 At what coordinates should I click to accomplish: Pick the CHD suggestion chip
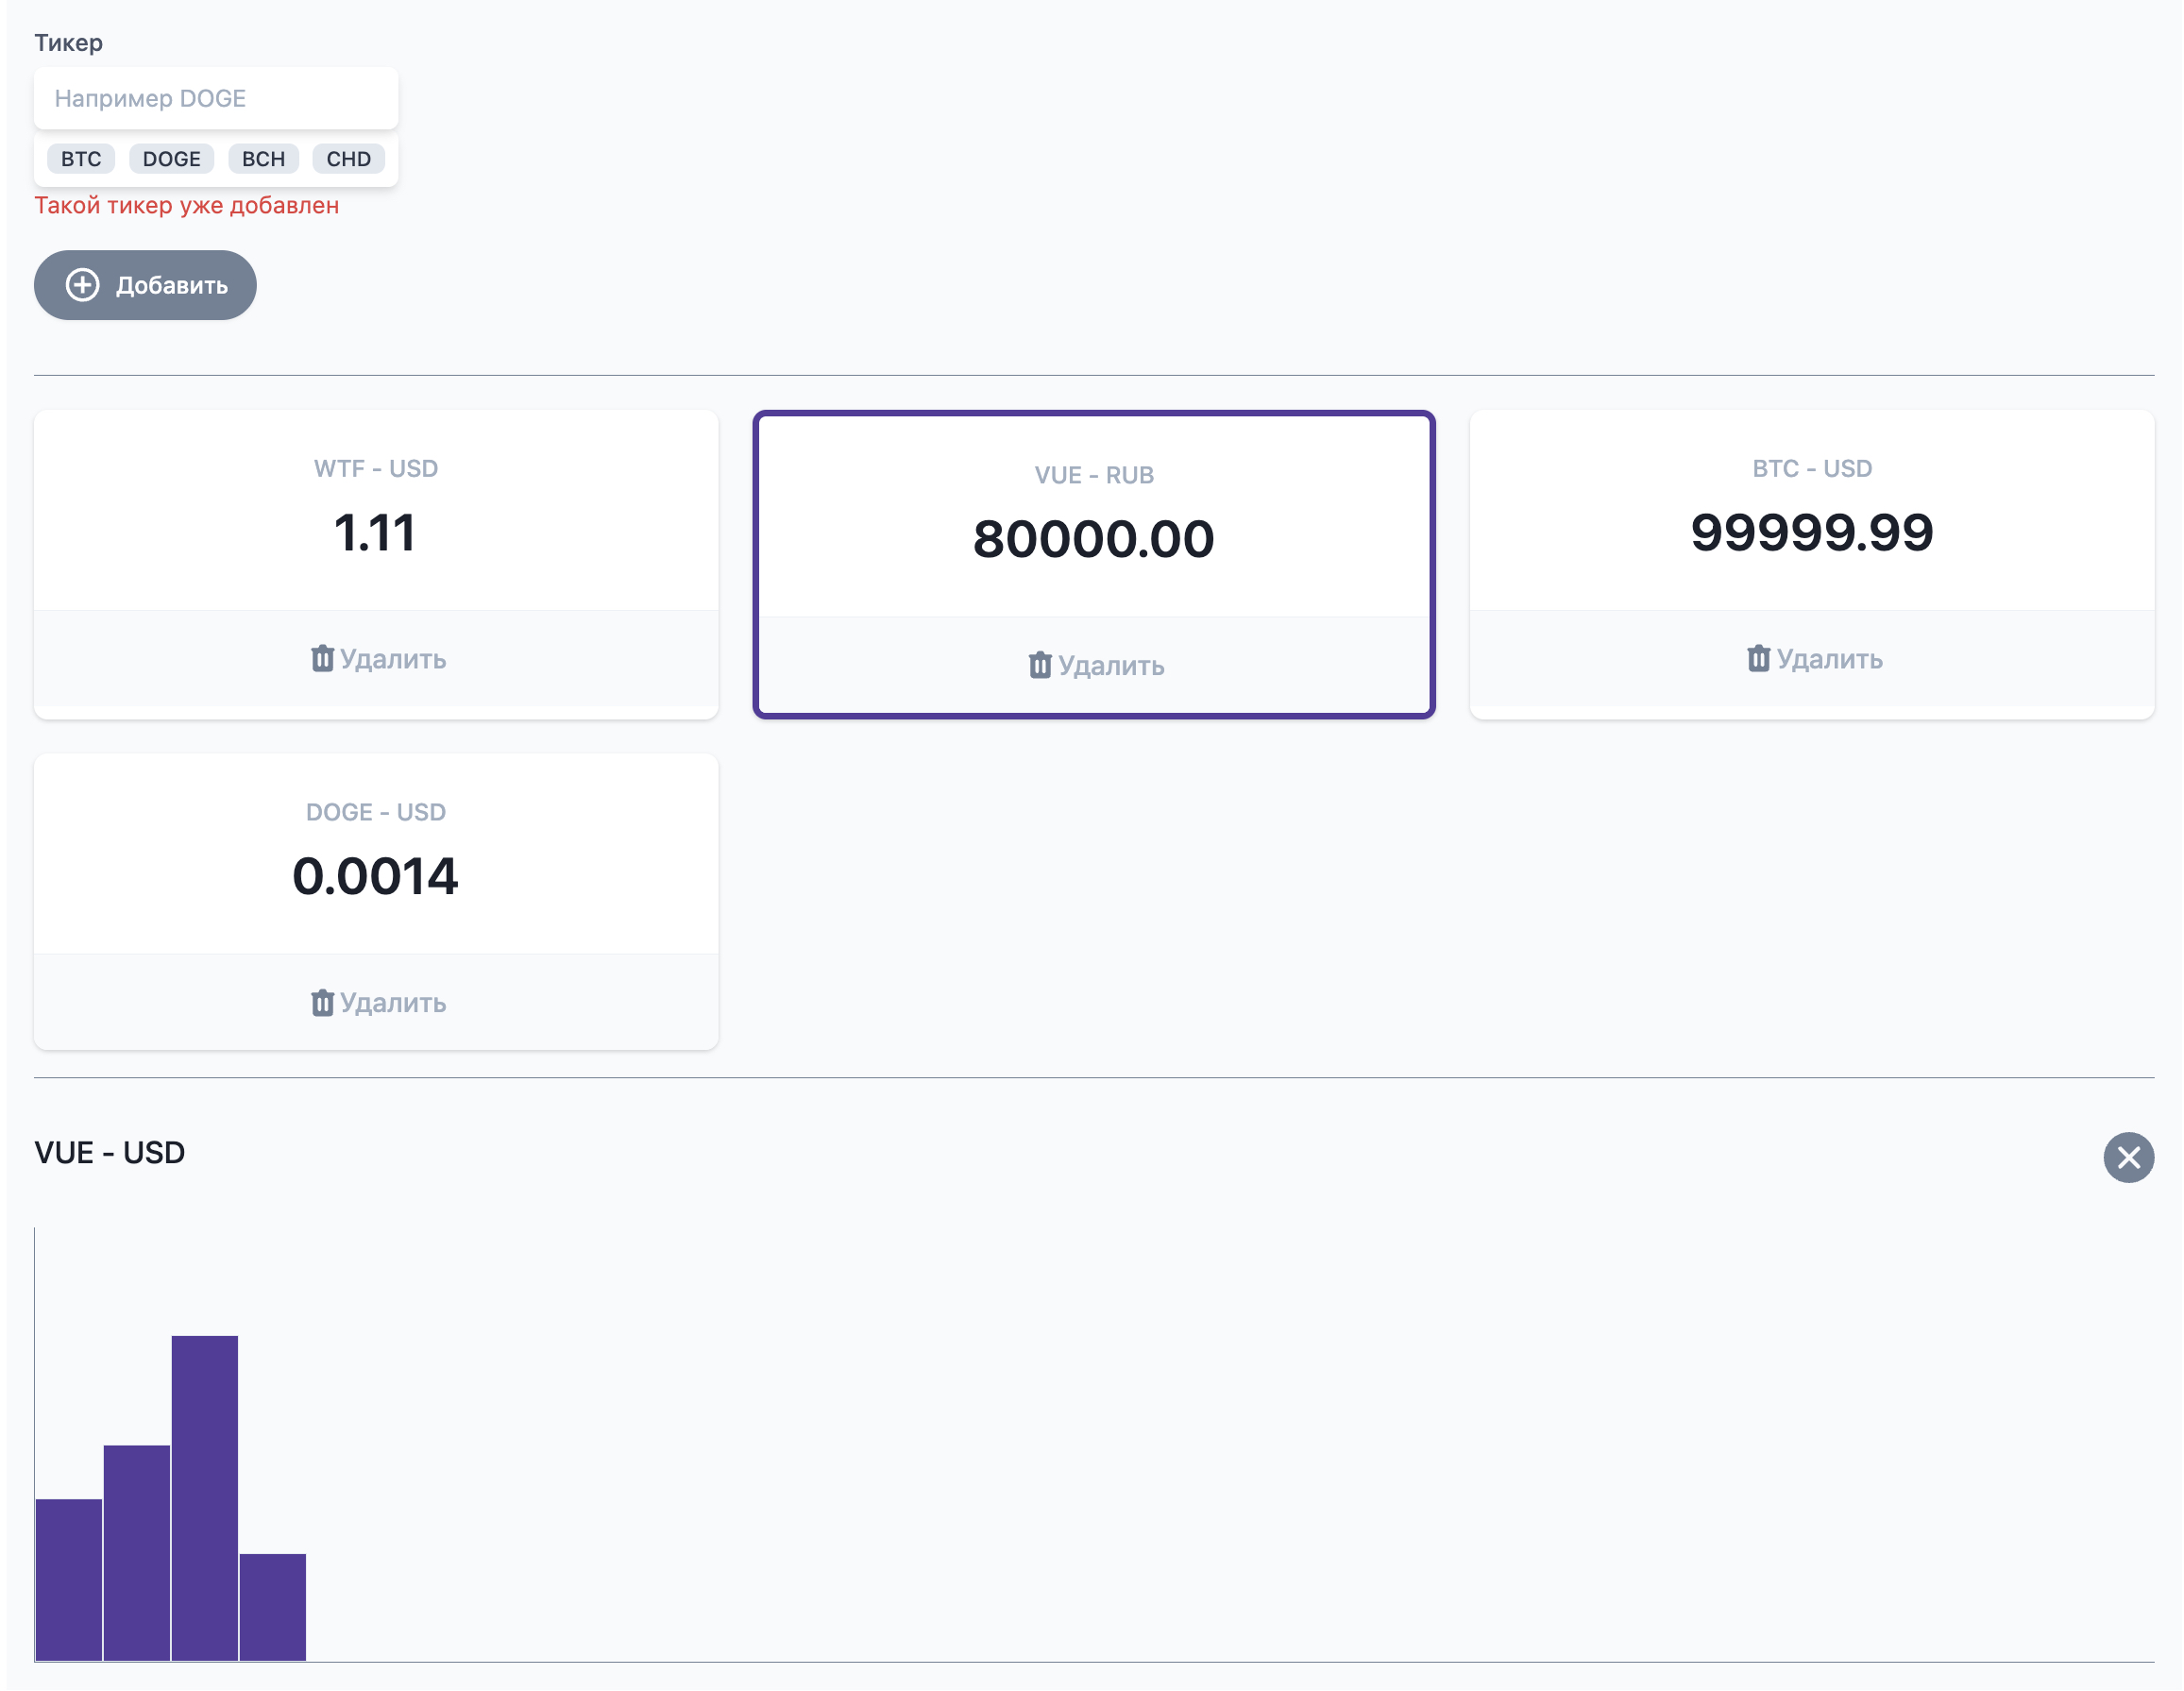[348, 159]
